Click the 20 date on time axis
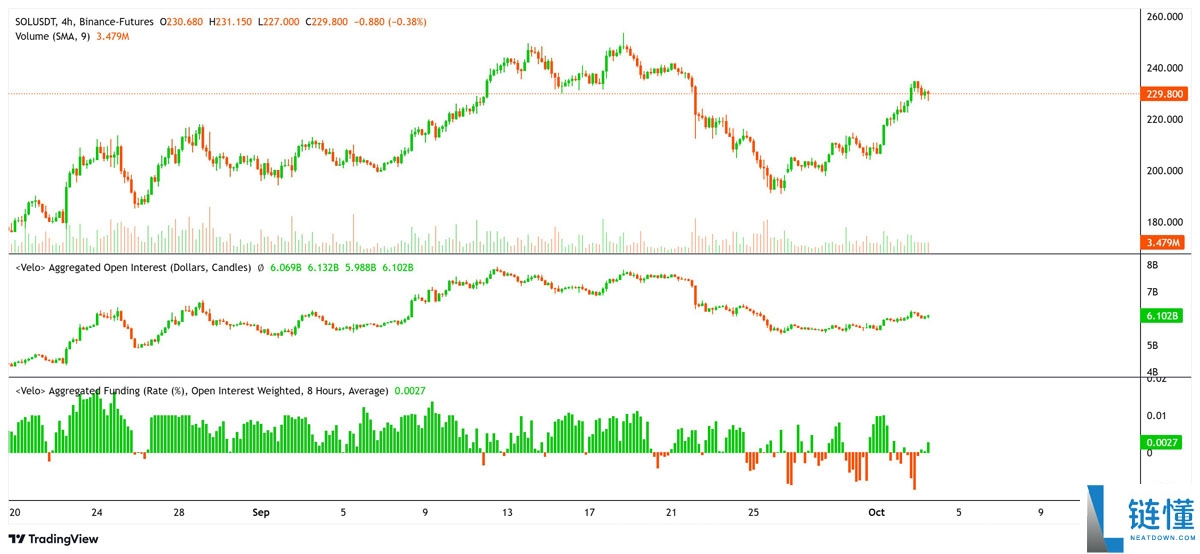Viewport: 1200px width, 554px height. (x=15, y=513)
